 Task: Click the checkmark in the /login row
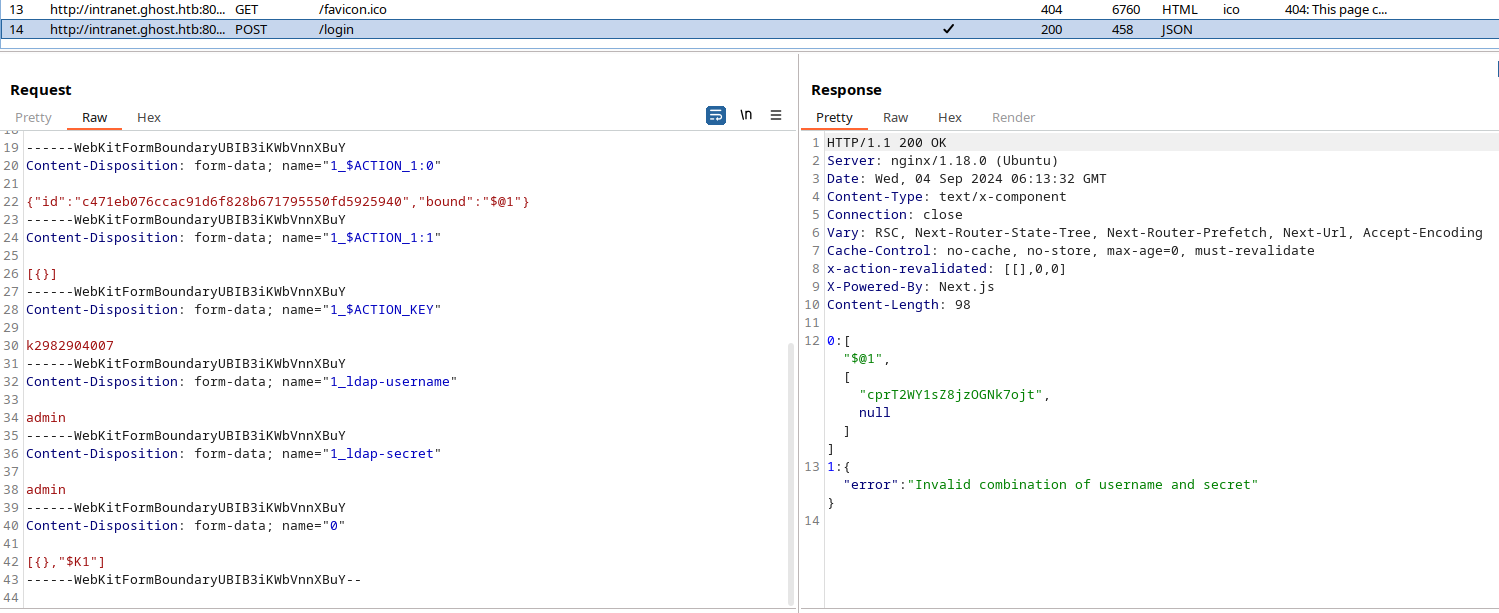click(x=948, y=29)
